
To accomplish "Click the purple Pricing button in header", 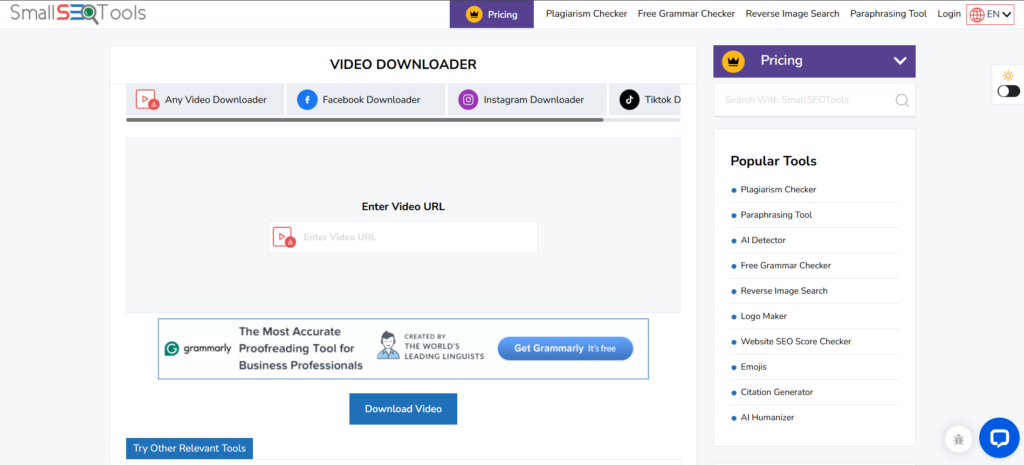I will point(492,14).
